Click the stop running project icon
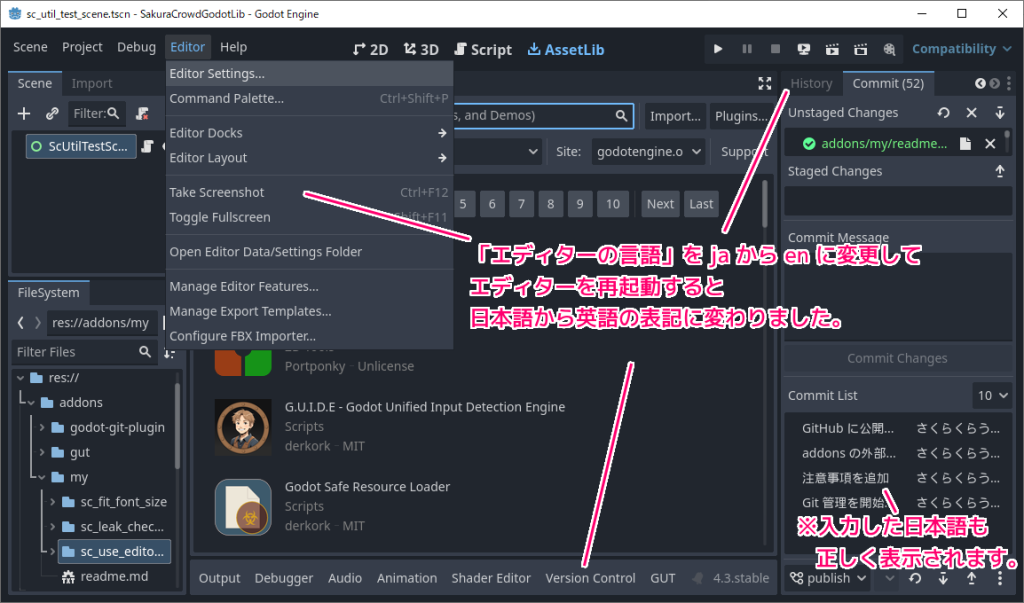The width and height of the screenshot is (1024, 603). click(x=775, y=49)
